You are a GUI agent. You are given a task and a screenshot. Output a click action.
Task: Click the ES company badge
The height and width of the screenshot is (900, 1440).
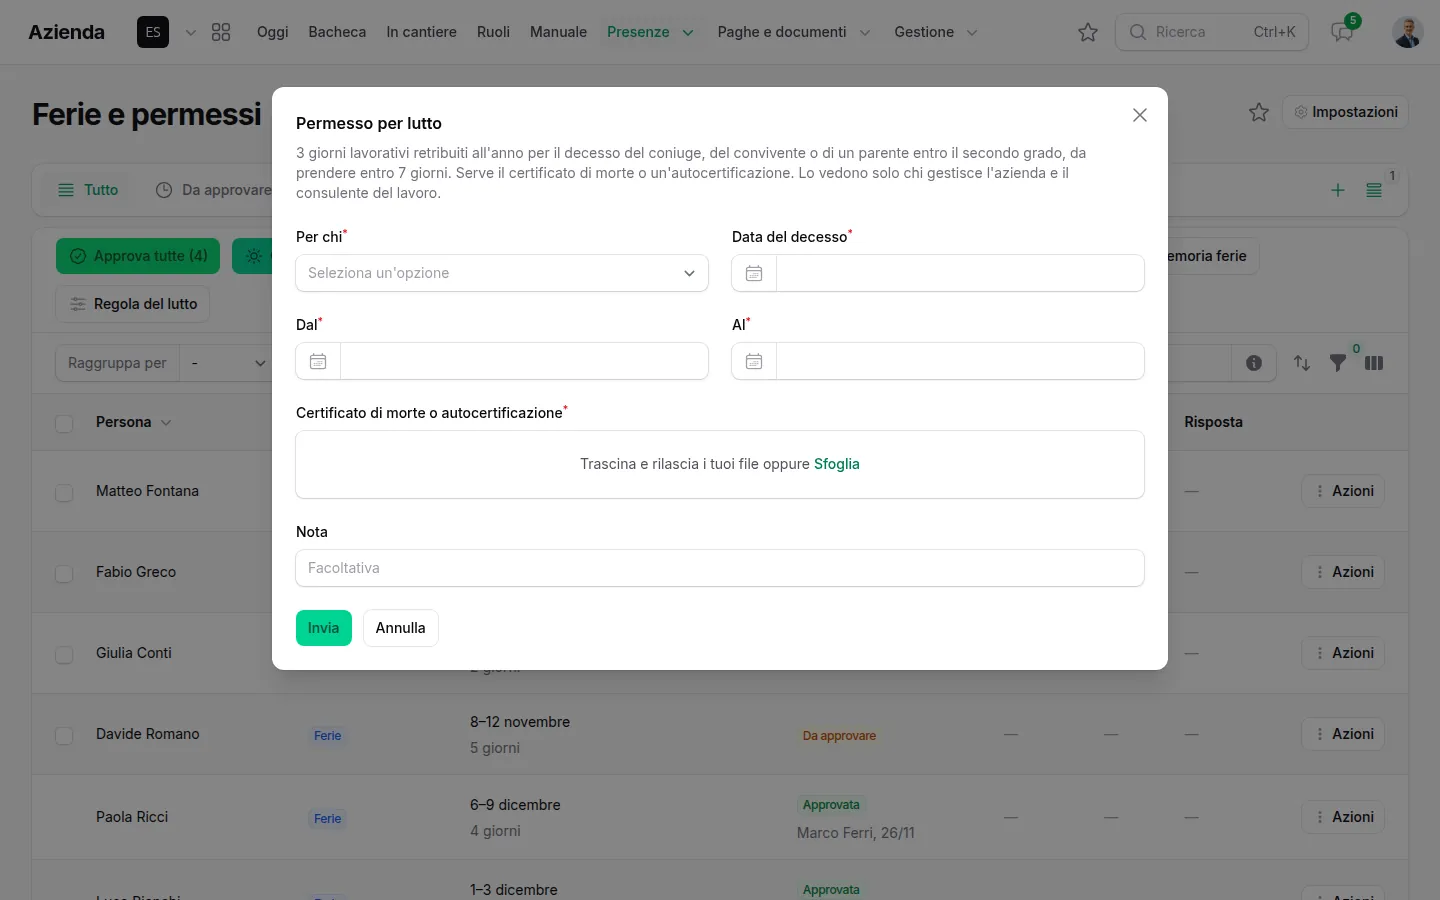pyautogui.click(x=153, y=32)
